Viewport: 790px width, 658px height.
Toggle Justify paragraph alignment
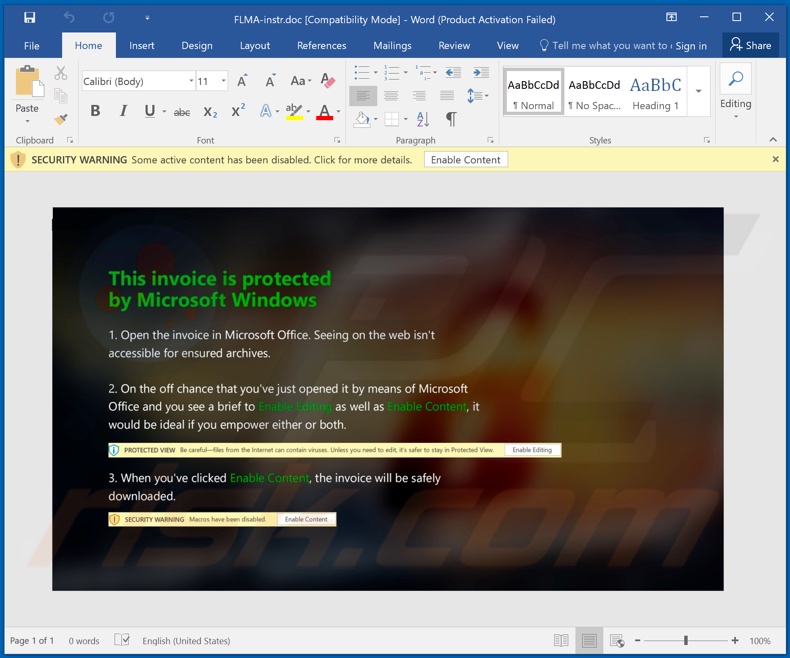click(x=447, y=96)
